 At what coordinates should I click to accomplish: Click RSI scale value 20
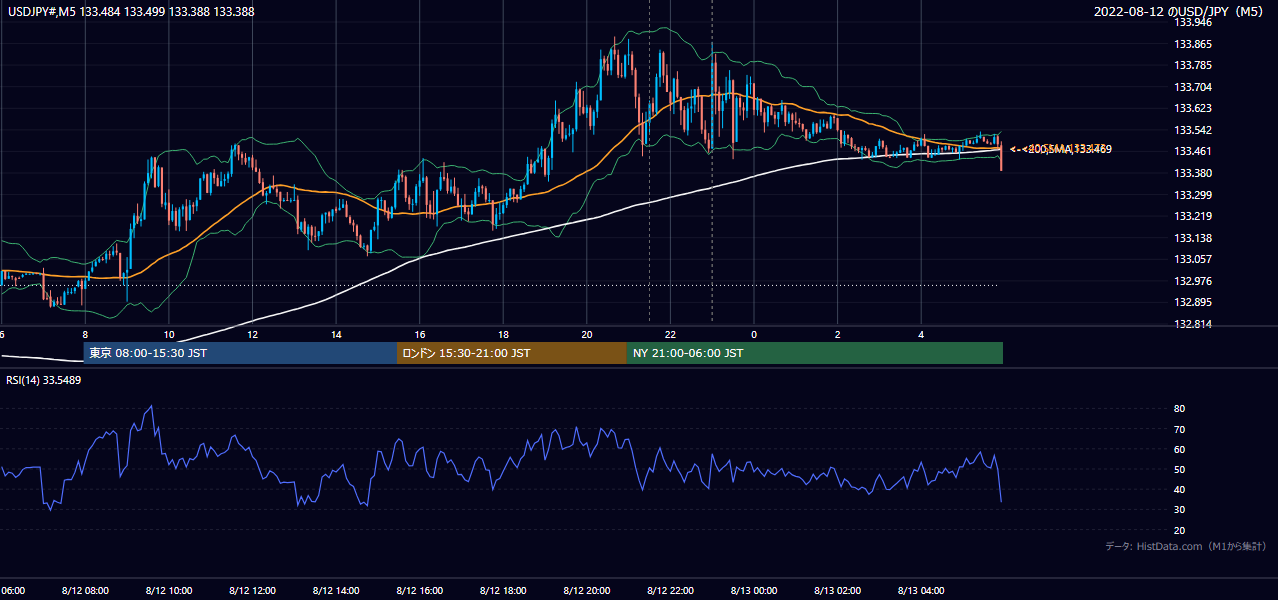[x=1180, y=530]
